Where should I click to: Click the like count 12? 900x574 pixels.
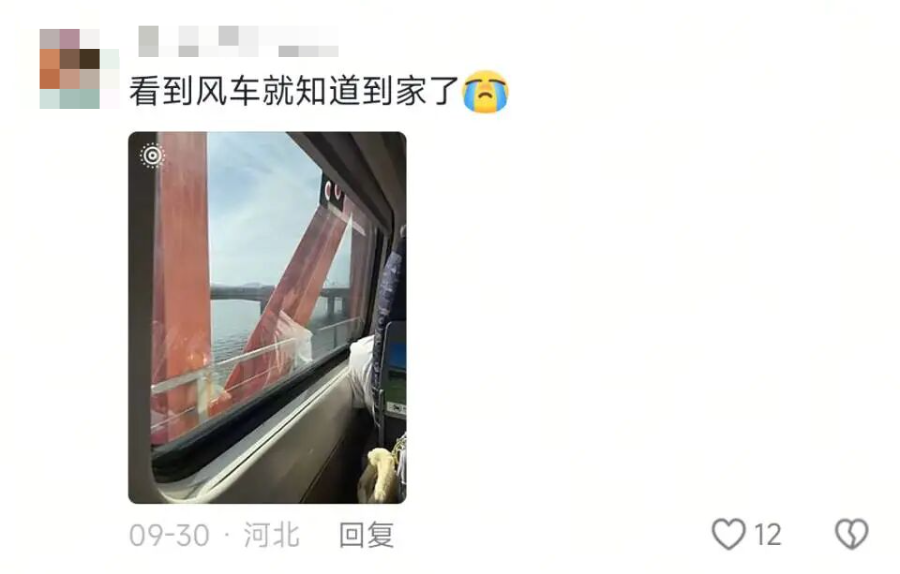tap(767, 535)
